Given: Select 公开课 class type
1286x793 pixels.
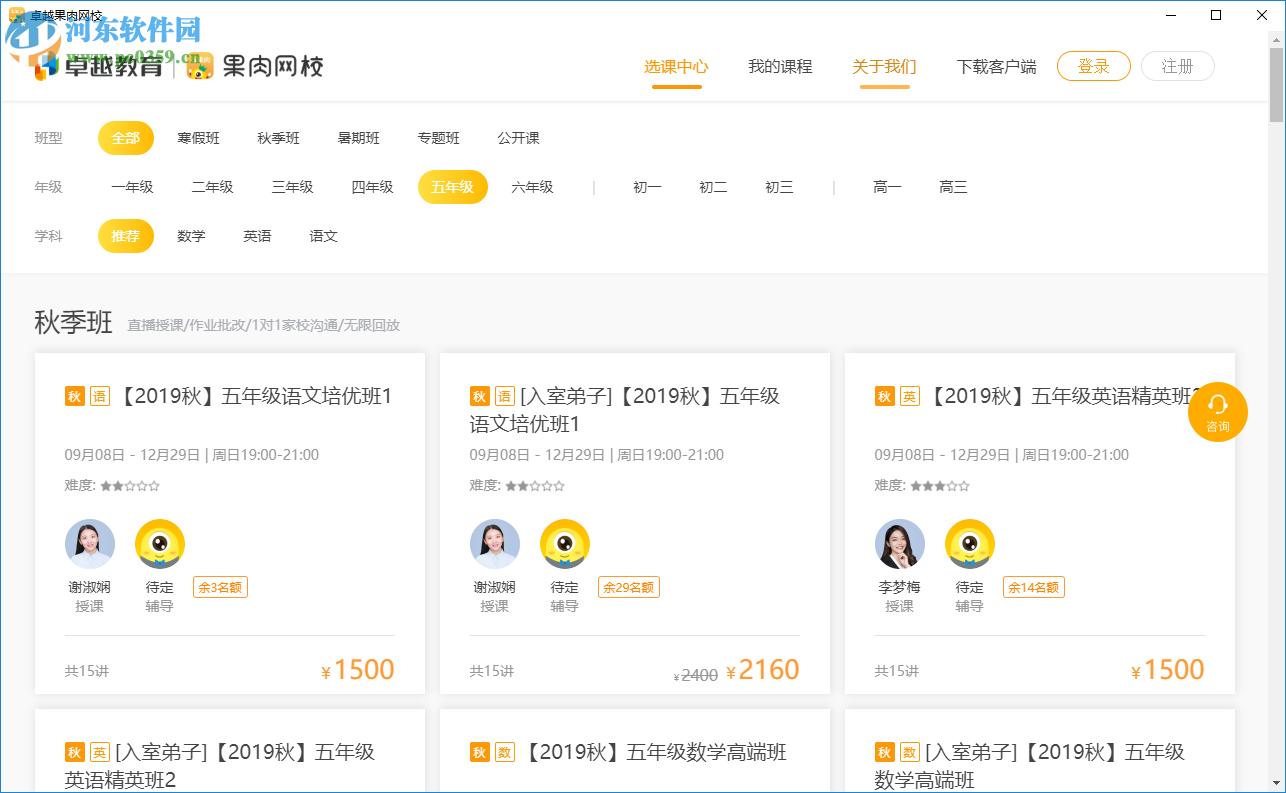Looking at the screenshot, I should pyautogui.click(x=518, y=138).
